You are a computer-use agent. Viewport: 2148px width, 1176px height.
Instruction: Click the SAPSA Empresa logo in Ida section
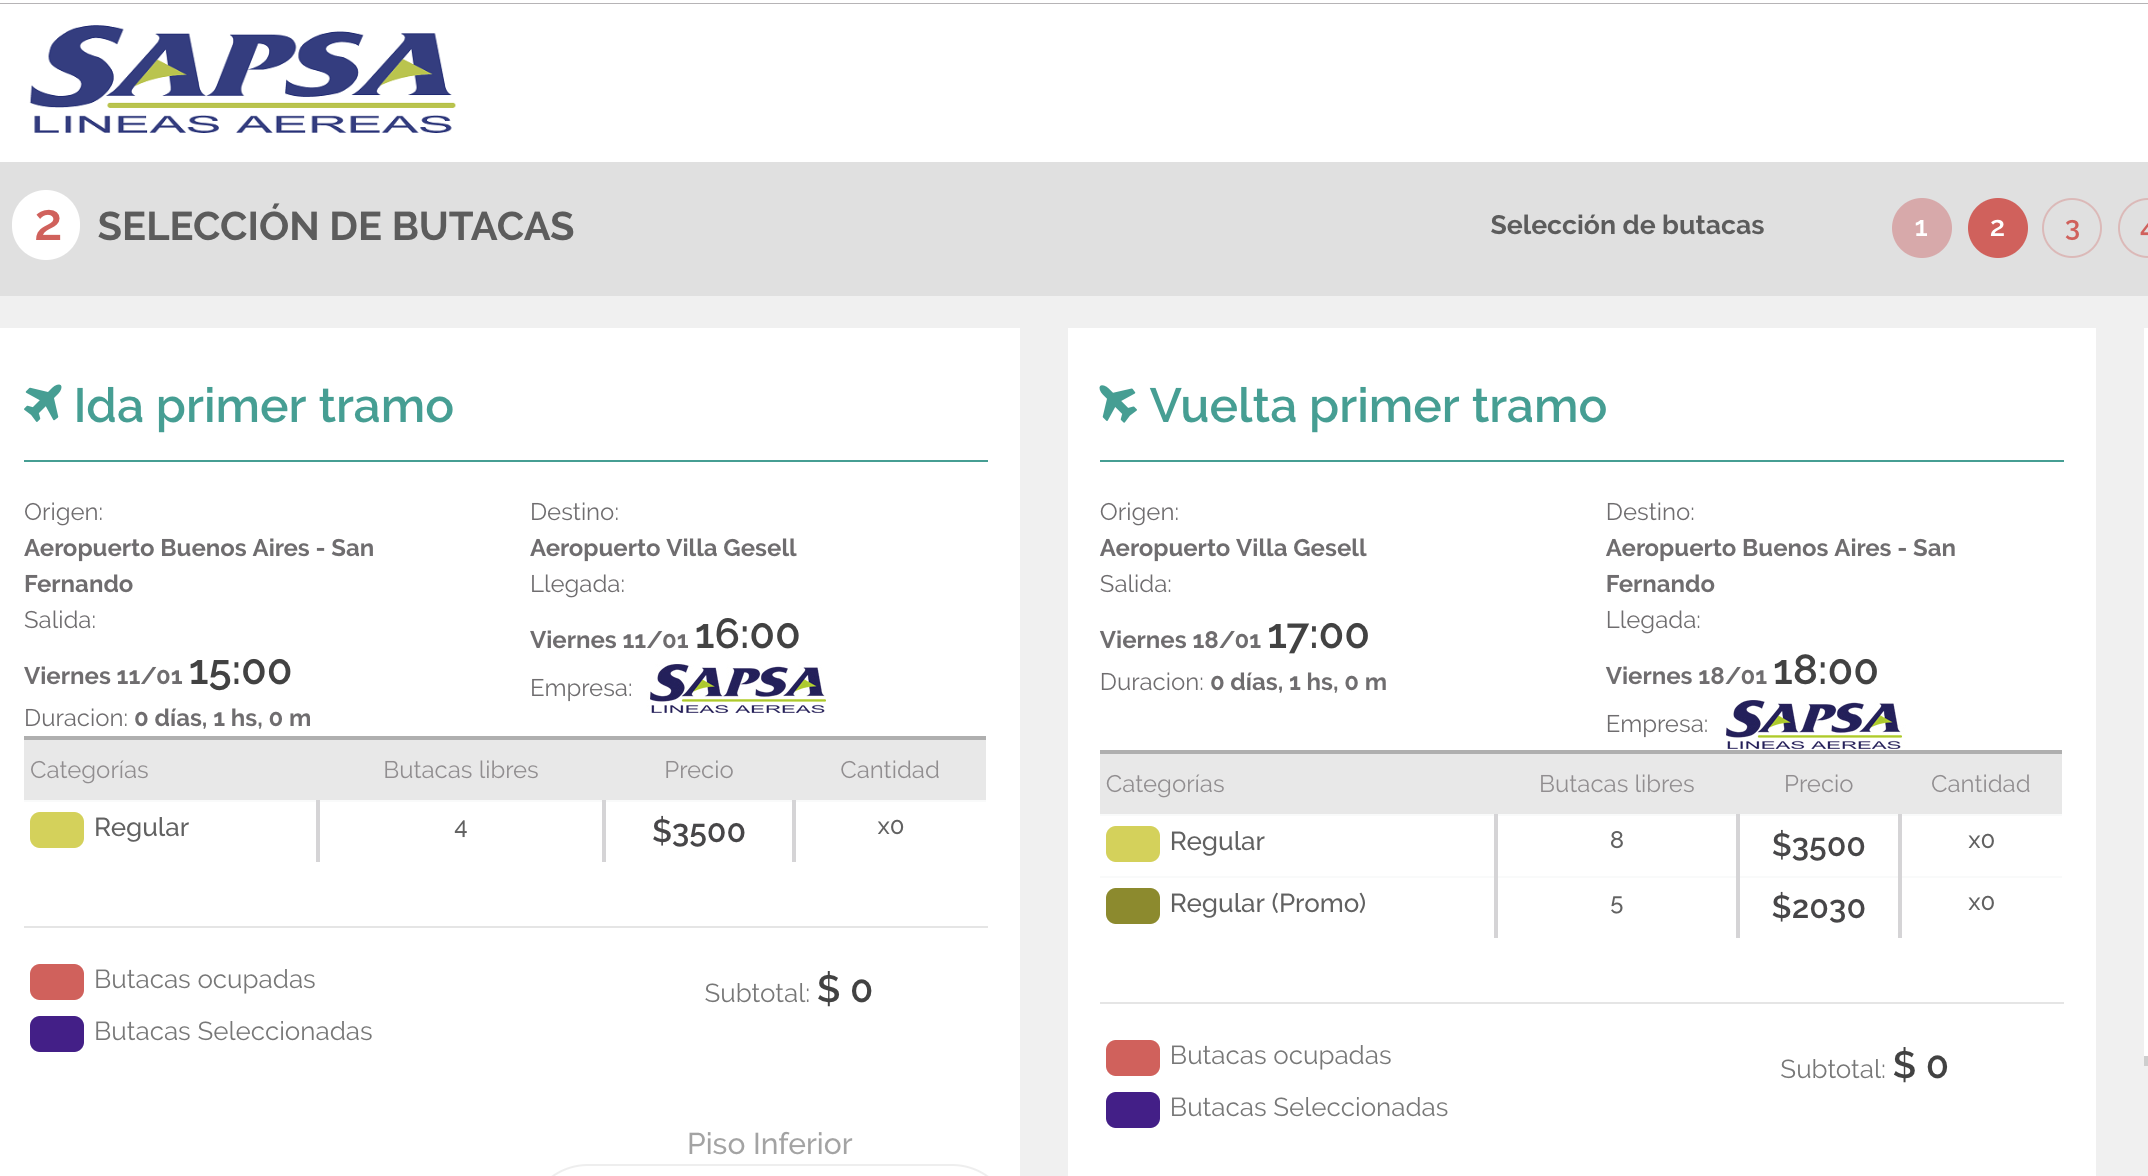(x=737, y=688)
